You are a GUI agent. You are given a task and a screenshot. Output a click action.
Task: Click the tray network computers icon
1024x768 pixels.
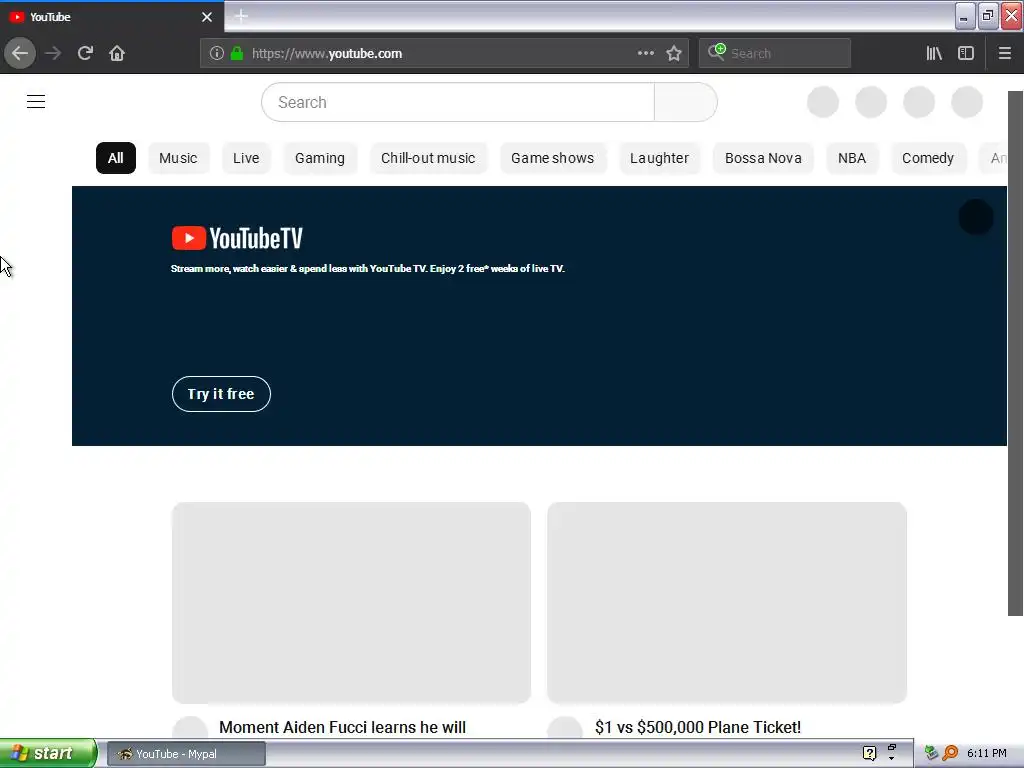click(x=931, y=754)
